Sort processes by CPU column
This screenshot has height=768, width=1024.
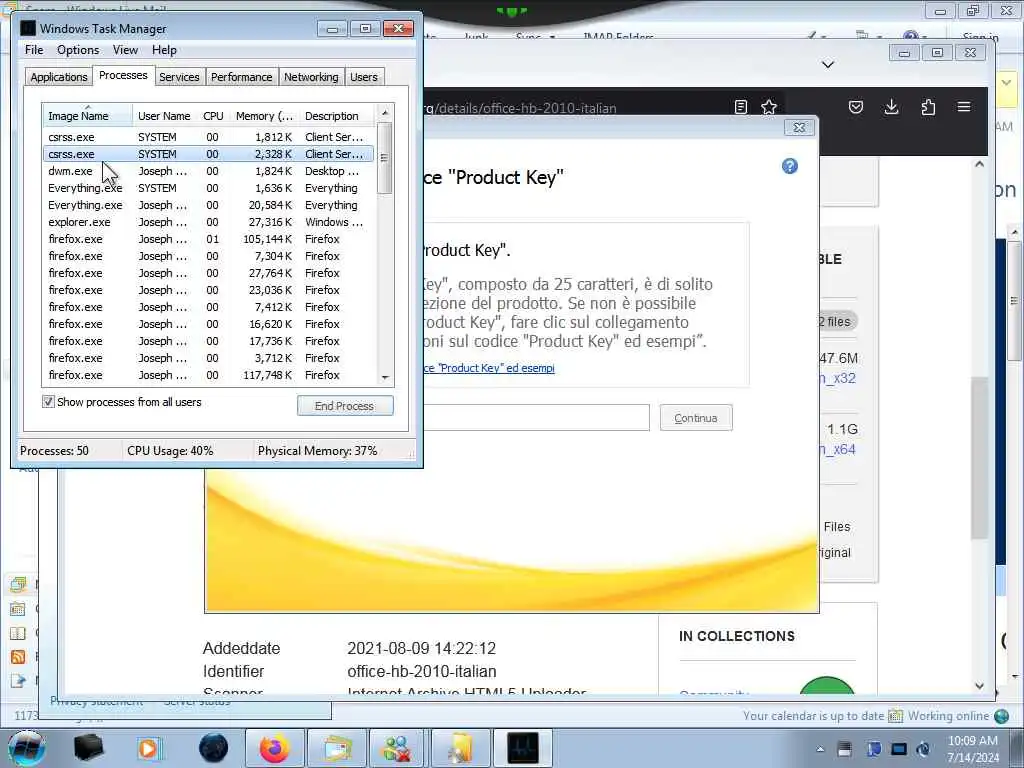pyautogui.click(x=214, y=116)
